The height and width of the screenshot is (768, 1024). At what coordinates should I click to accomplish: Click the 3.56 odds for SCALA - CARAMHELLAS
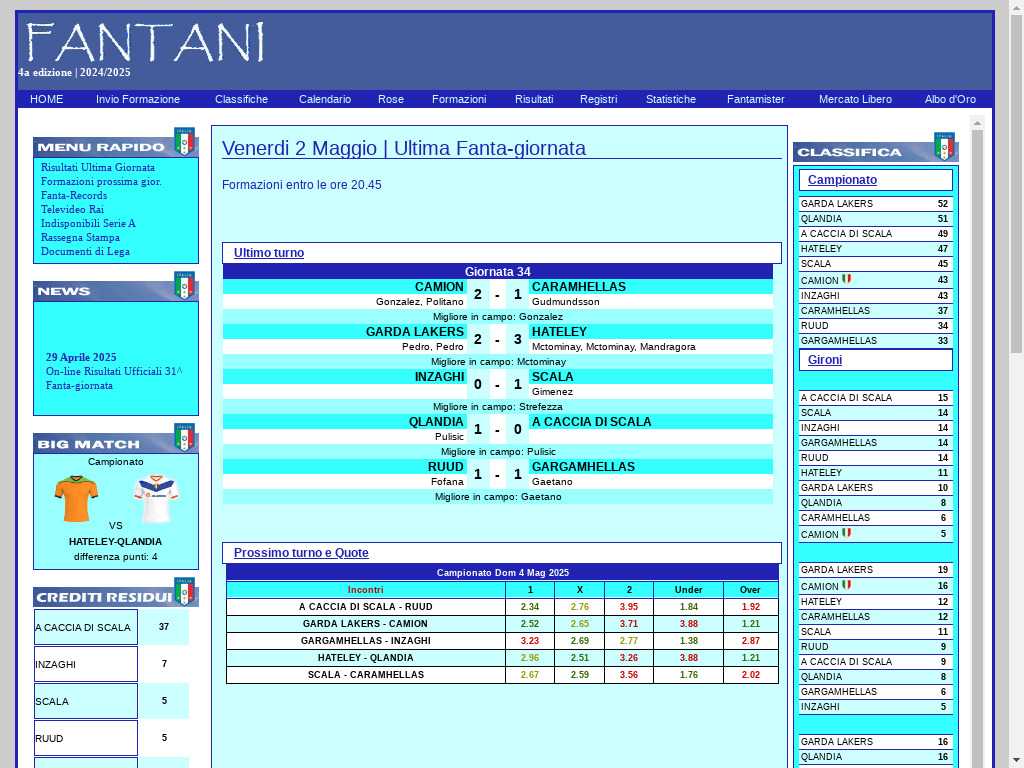628,675
